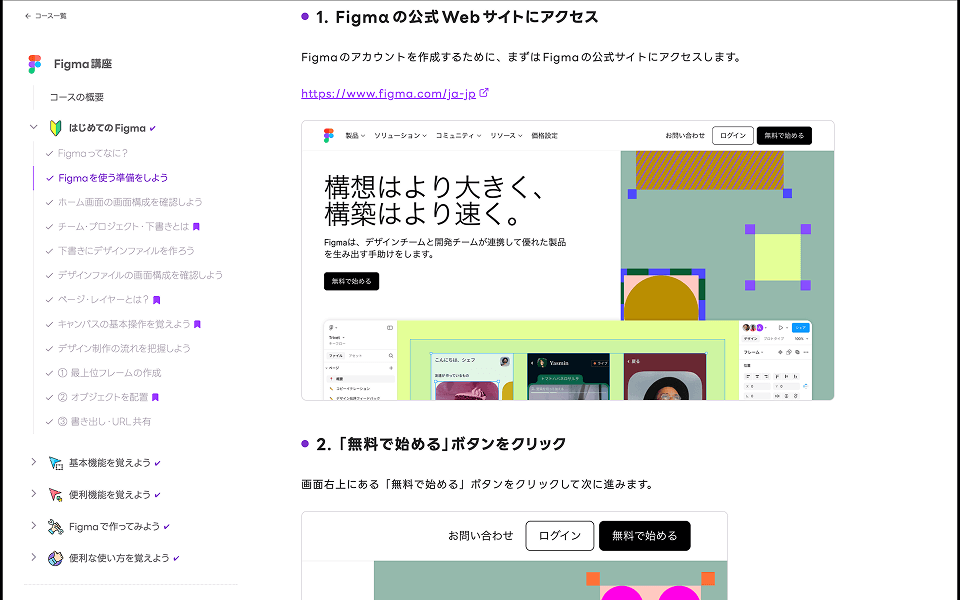This screenshot has width=960, height=600.
Task: Click the tools icon beside Figmaで作ってみよう
Action: click(x=56, y=526)
